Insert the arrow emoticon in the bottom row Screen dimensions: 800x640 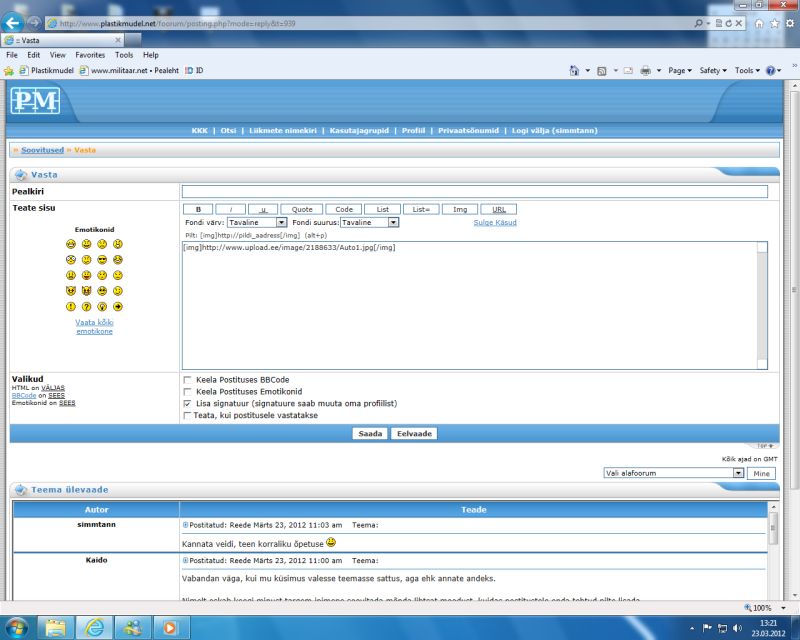pos(118,306)
